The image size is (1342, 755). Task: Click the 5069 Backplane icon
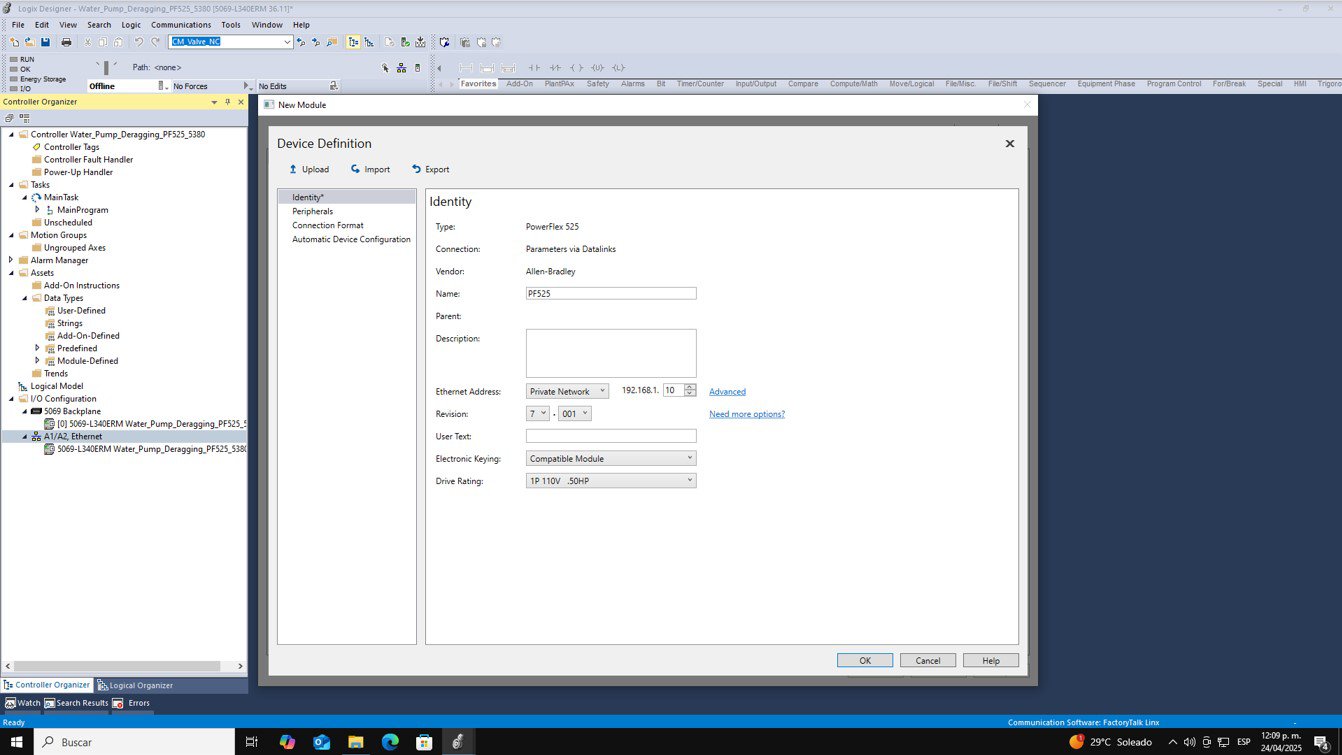coord(36,411)
